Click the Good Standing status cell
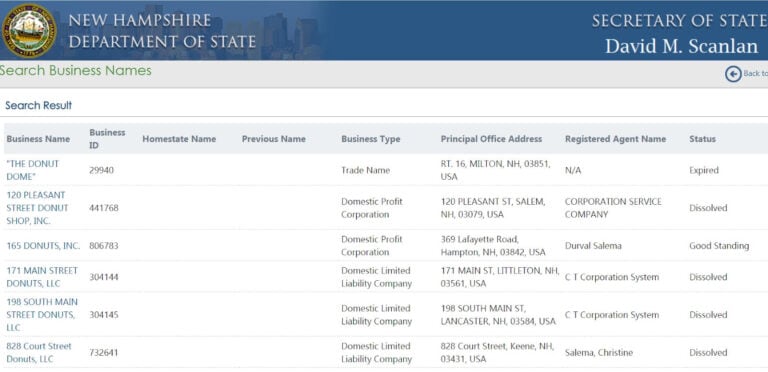This screenshot has height=372, width=768. [x=719, y=246]
